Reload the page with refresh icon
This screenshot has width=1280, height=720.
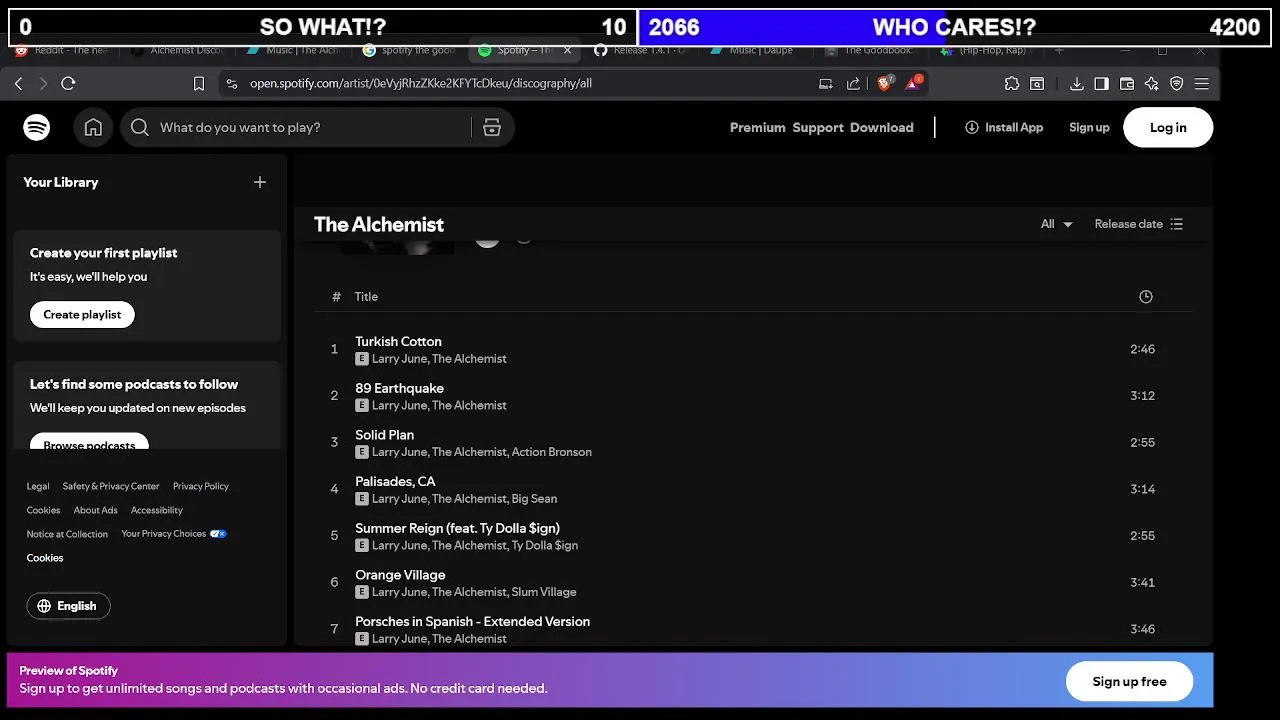point(68,84)
